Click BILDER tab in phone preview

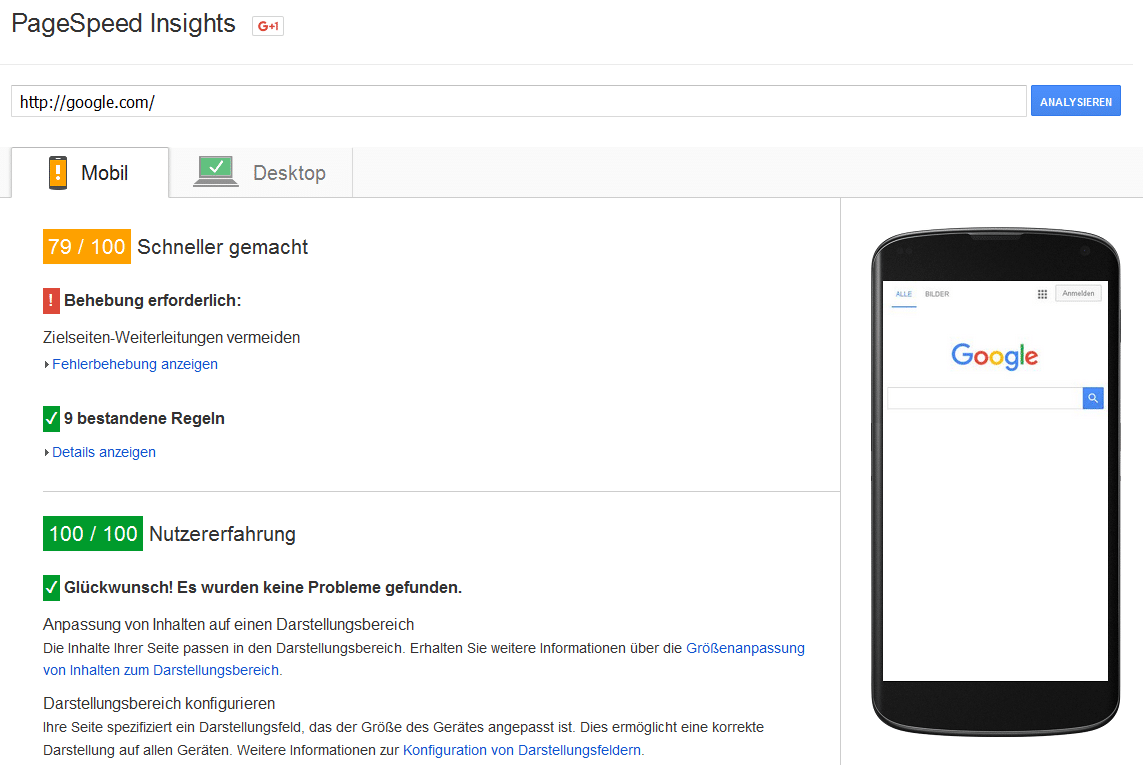(937, 294)
